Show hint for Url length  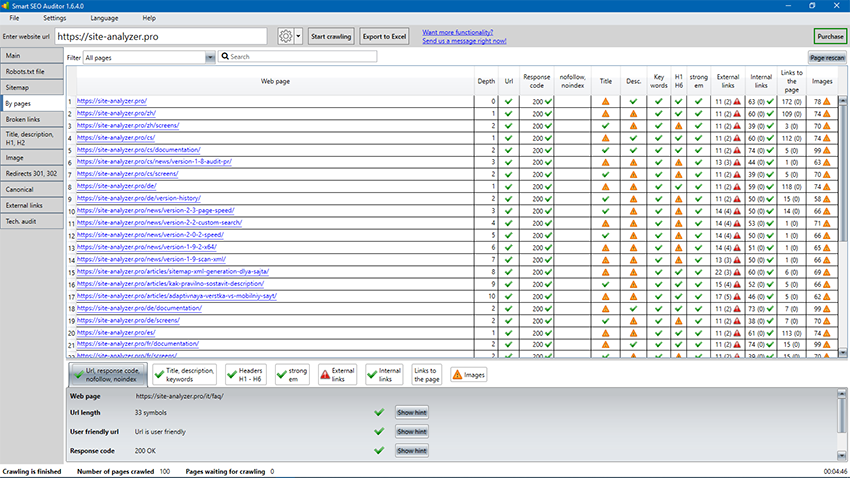(x=411, y=412)
